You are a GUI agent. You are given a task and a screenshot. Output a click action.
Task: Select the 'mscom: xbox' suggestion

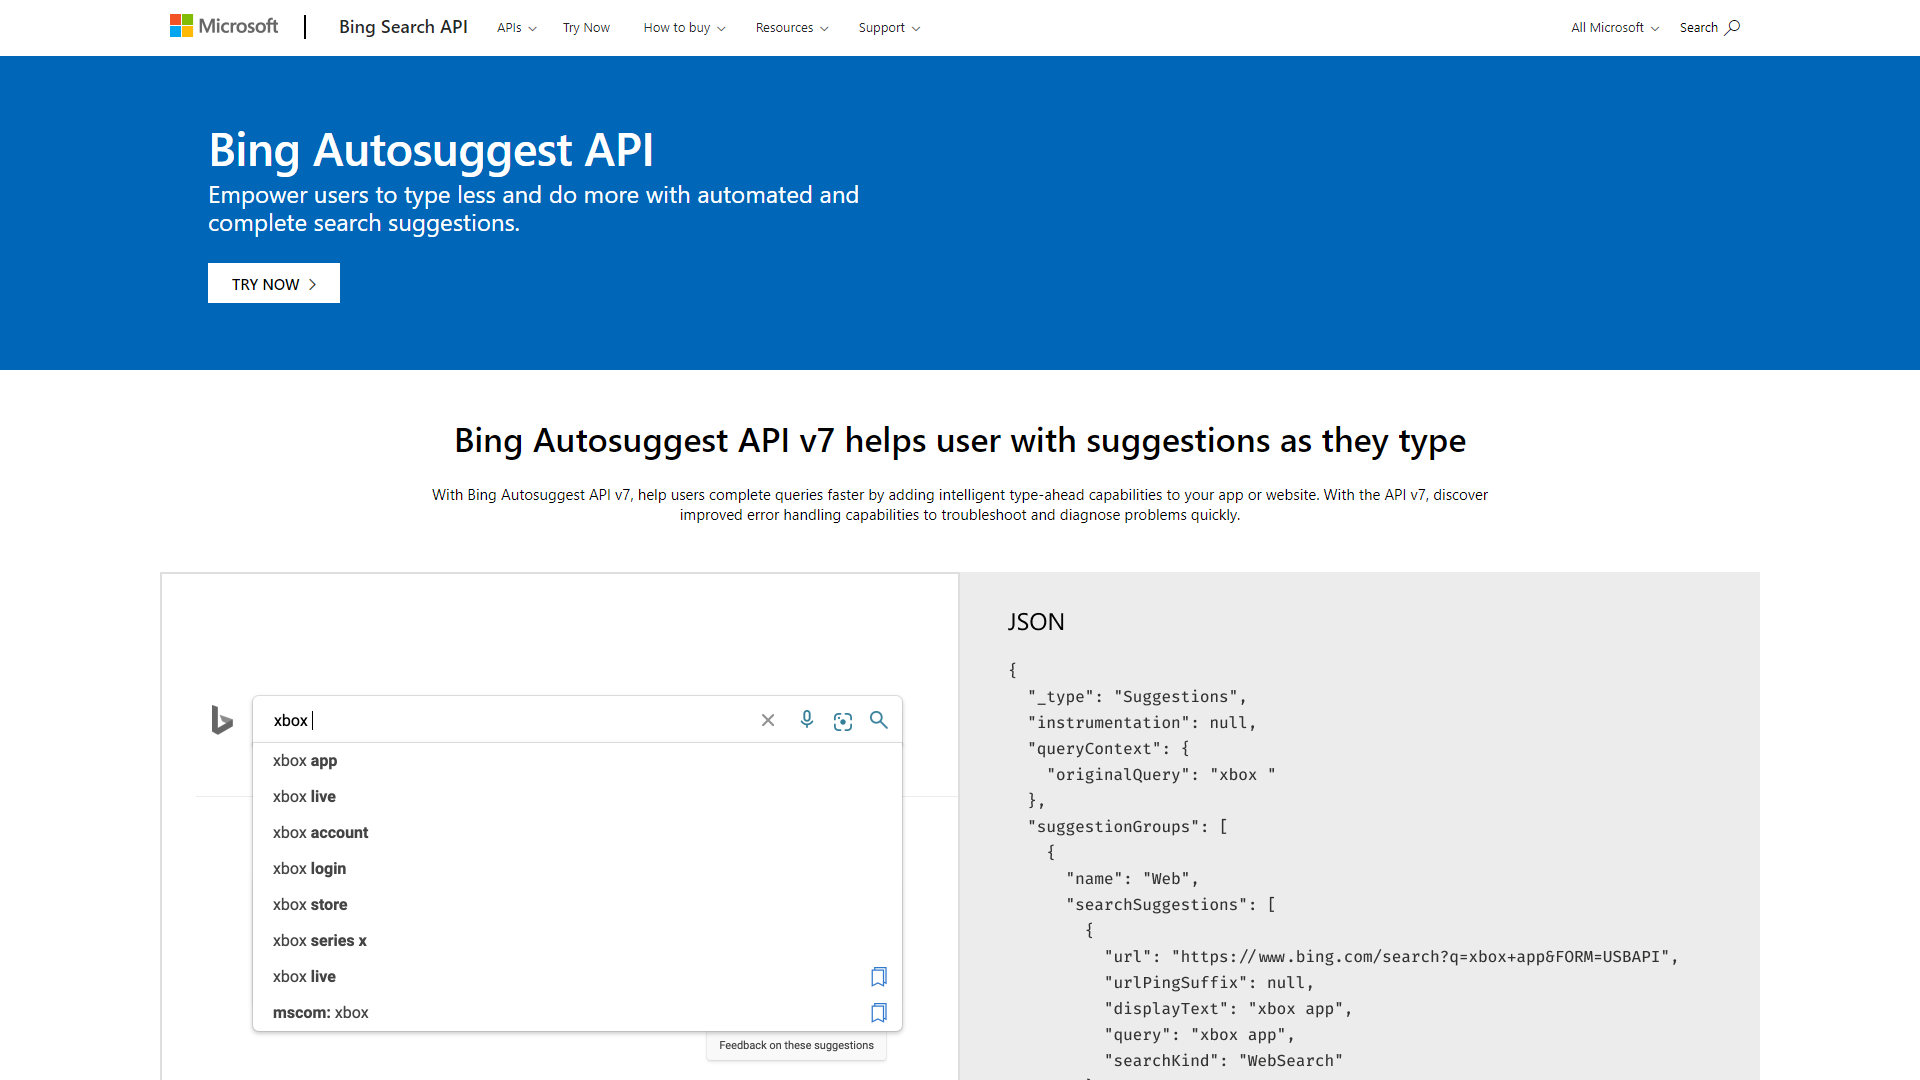coord(577,1013)
